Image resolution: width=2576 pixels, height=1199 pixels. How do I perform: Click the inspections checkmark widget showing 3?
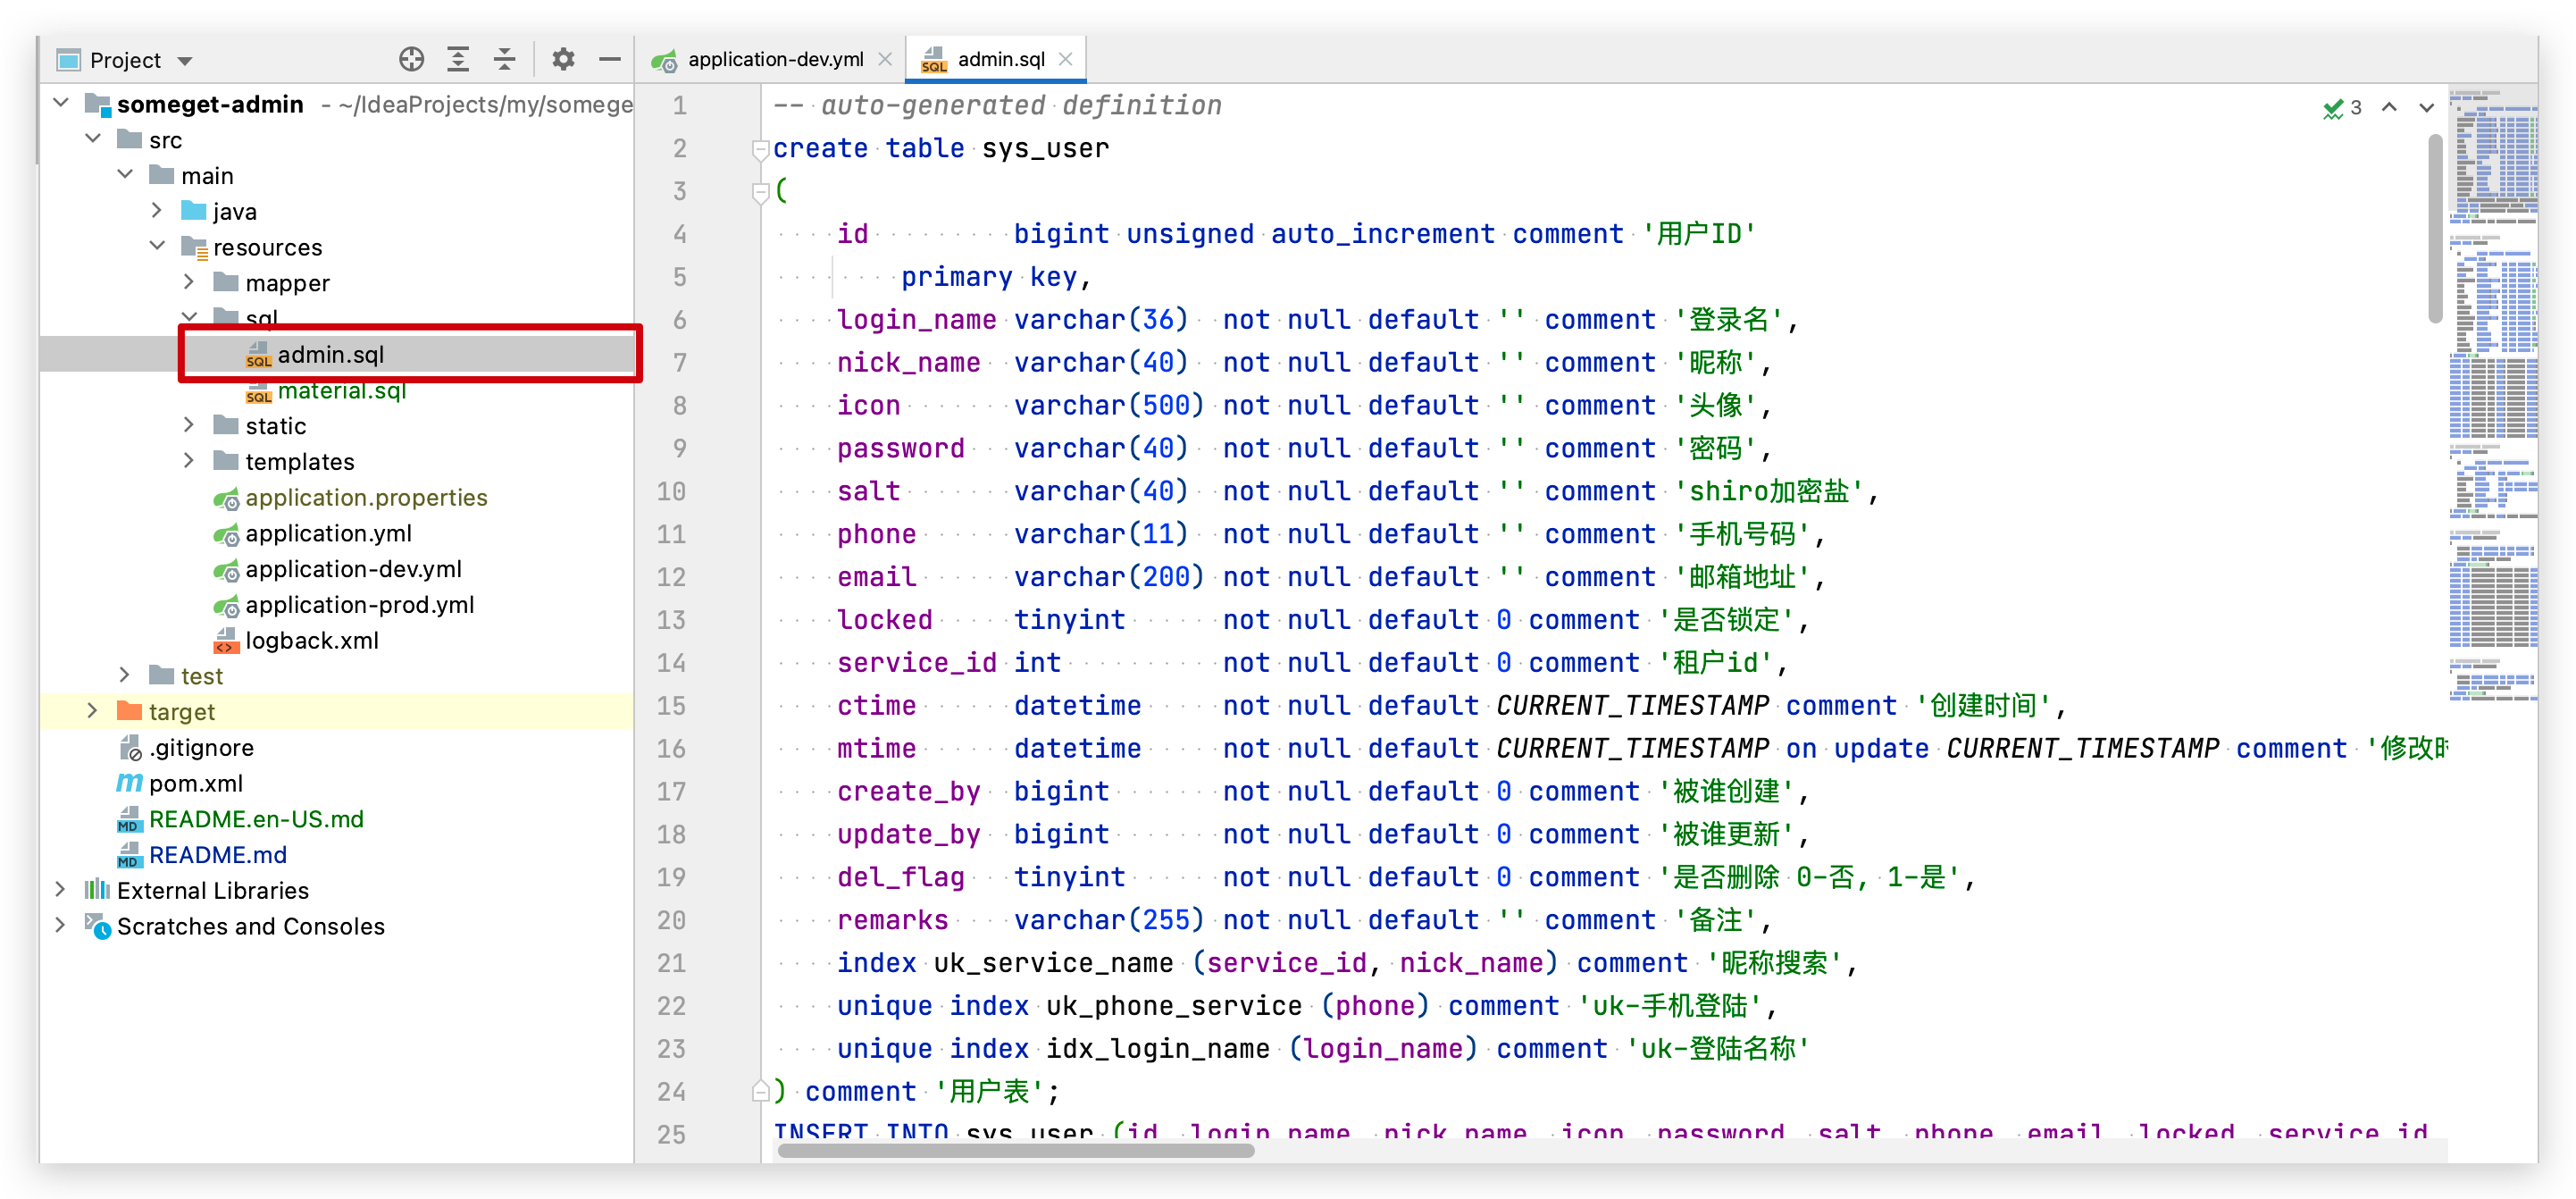(x=2341, y=108)
